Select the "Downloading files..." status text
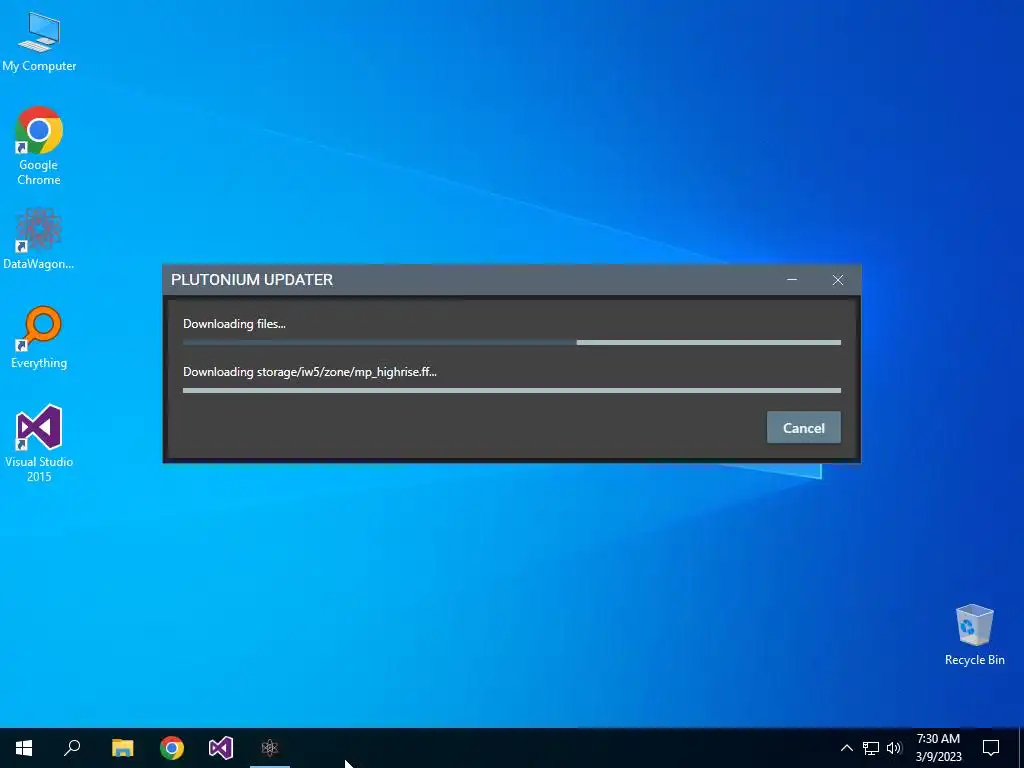This screenshot has height=768, width=1024. (234, 323)
